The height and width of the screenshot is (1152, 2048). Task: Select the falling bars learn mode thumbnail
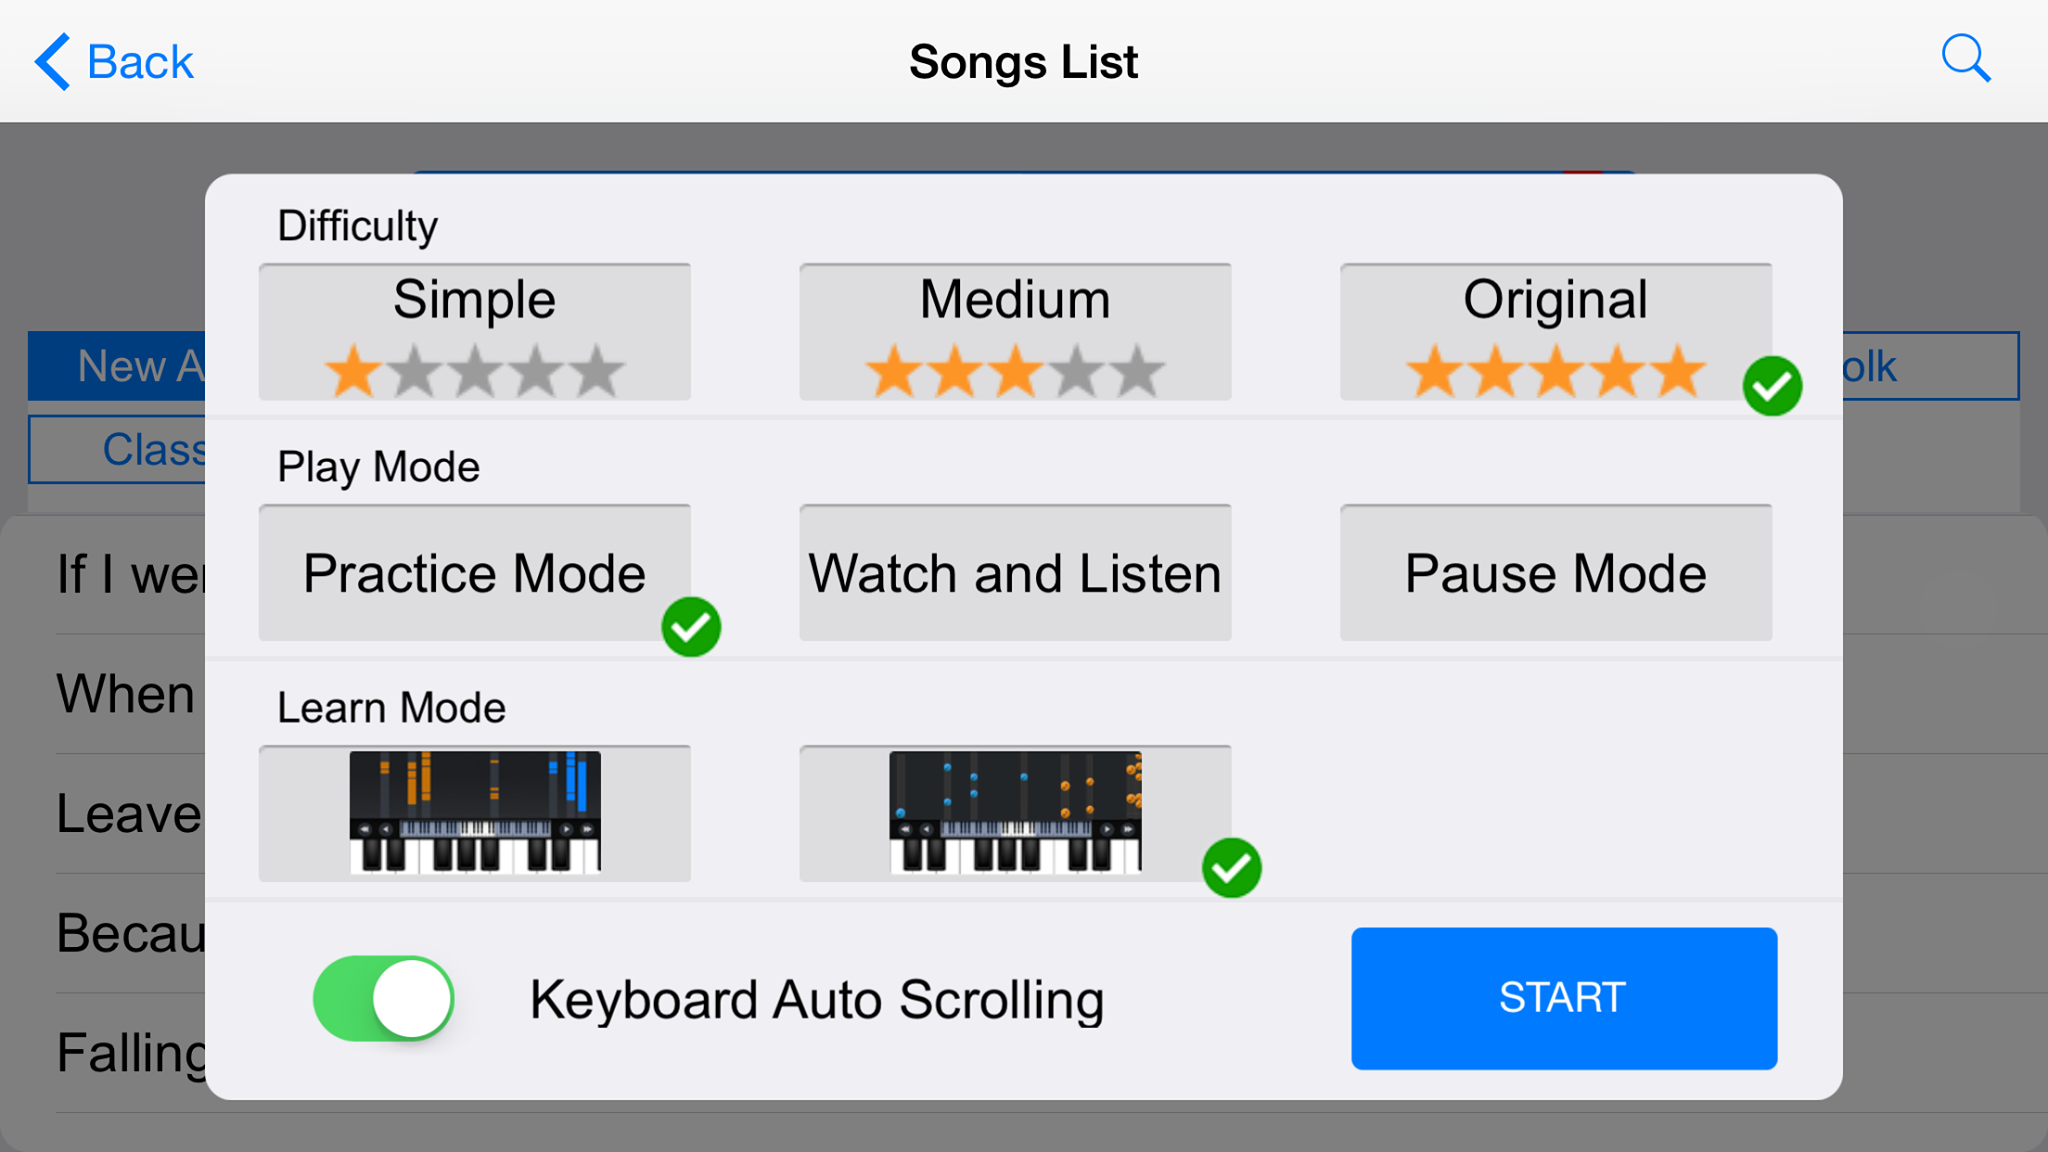(474, 813)
